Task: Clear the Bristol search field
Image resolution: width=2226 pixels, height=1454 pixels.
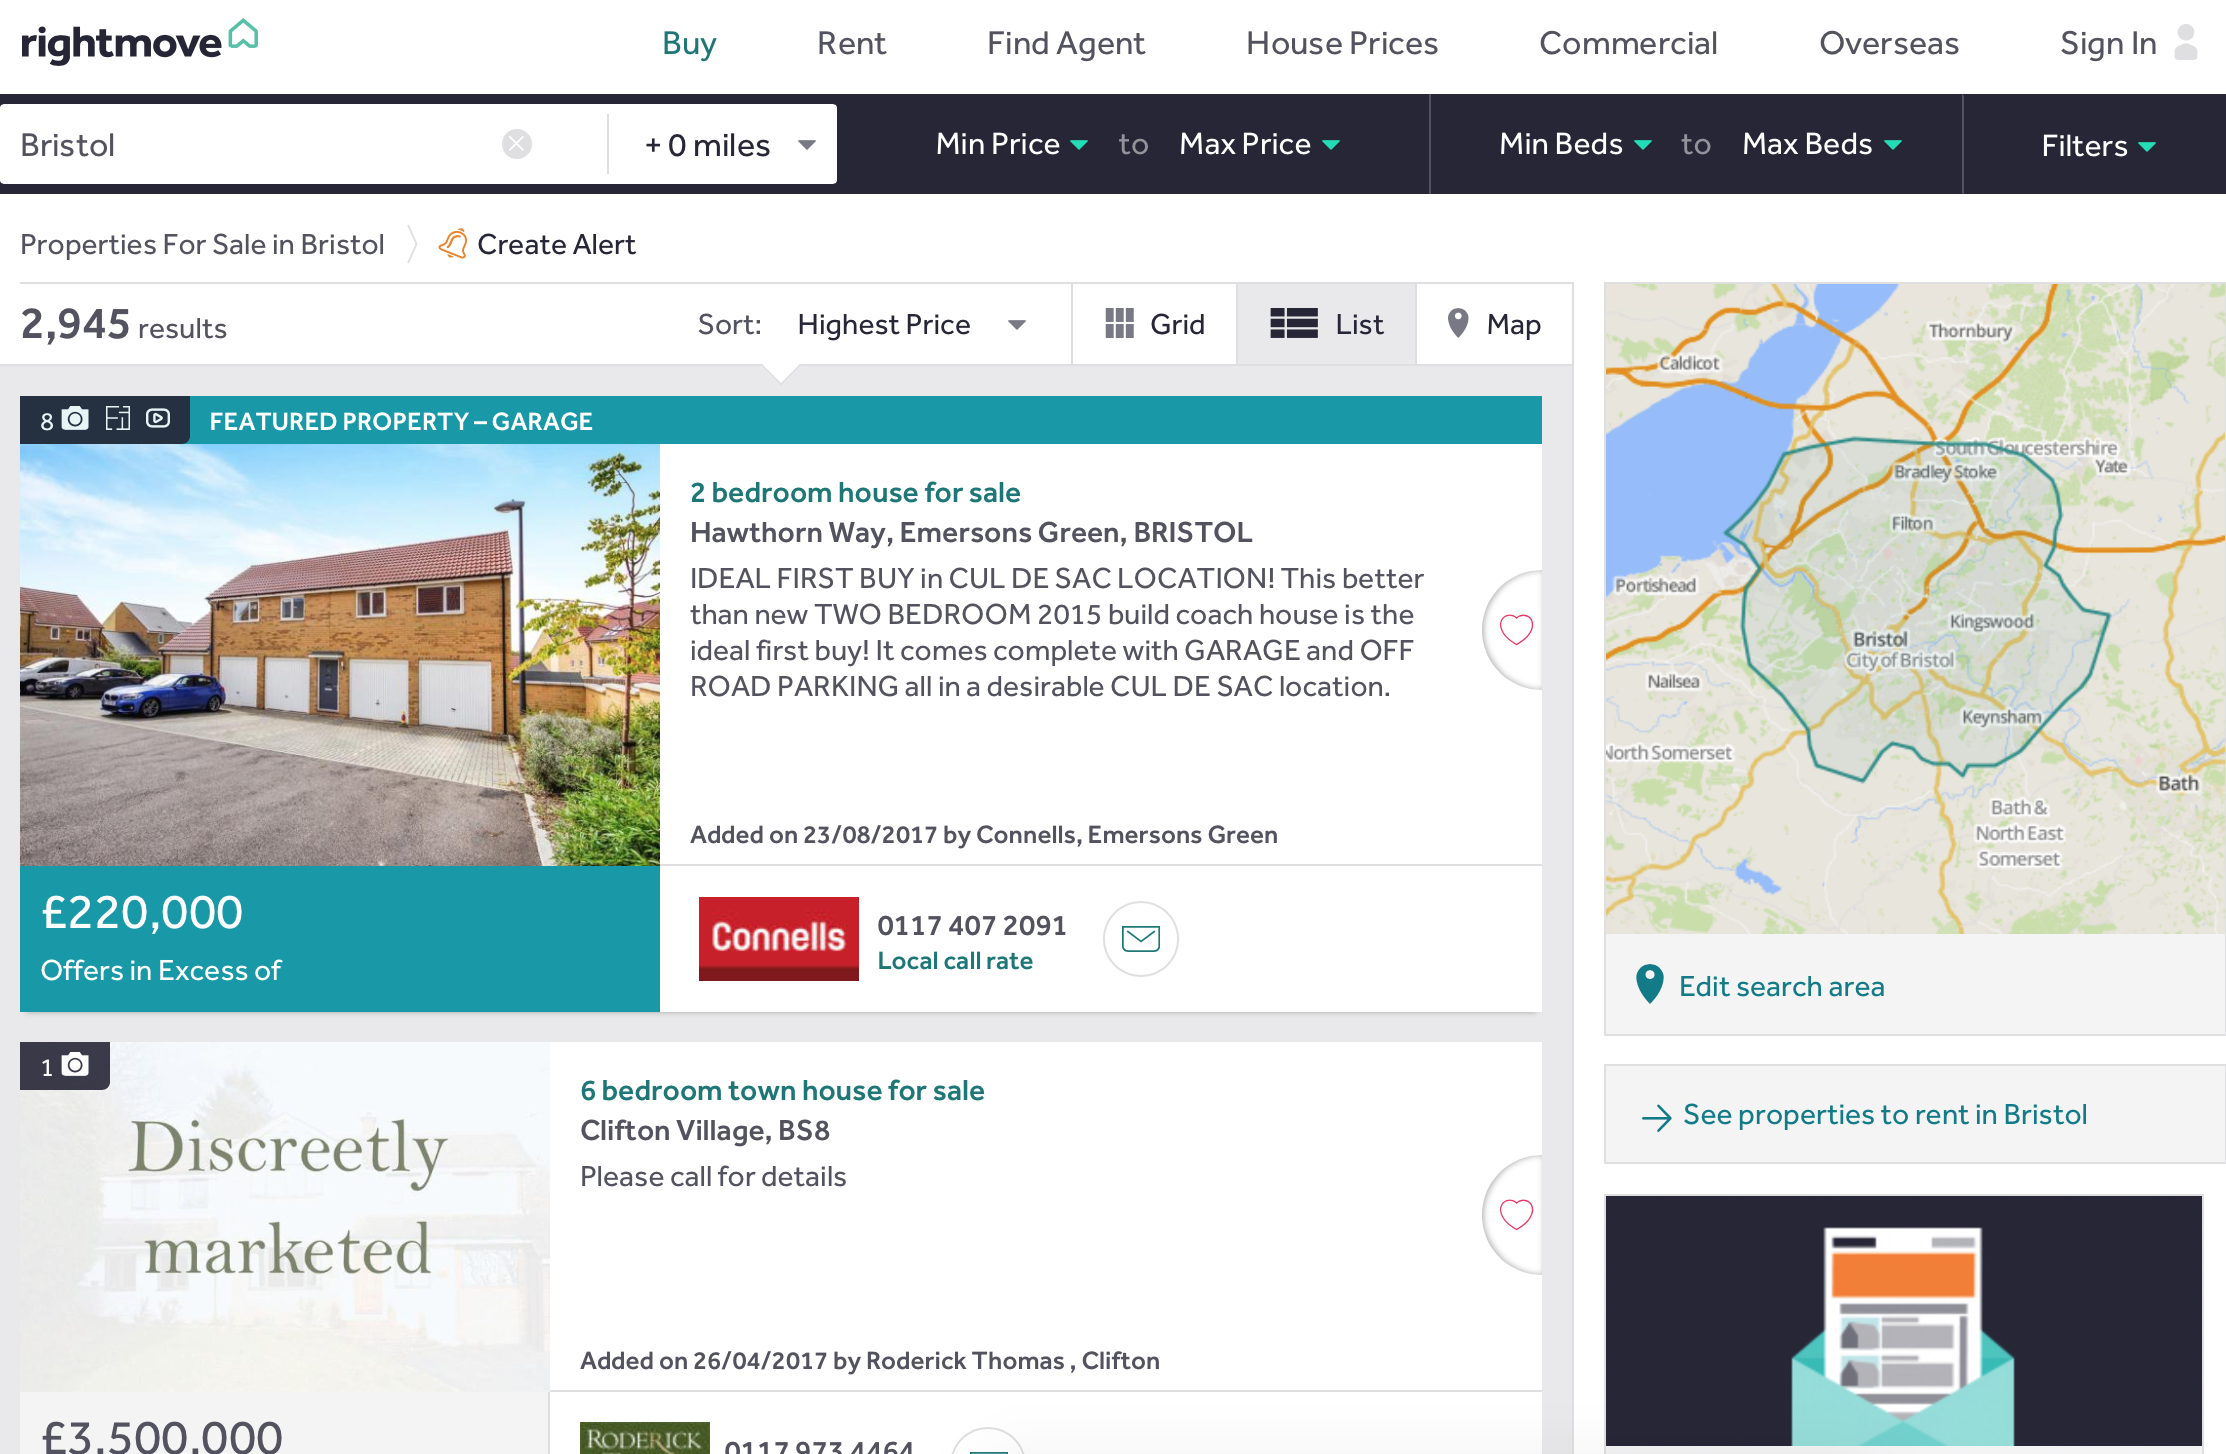Action: (x=516, y=145)
